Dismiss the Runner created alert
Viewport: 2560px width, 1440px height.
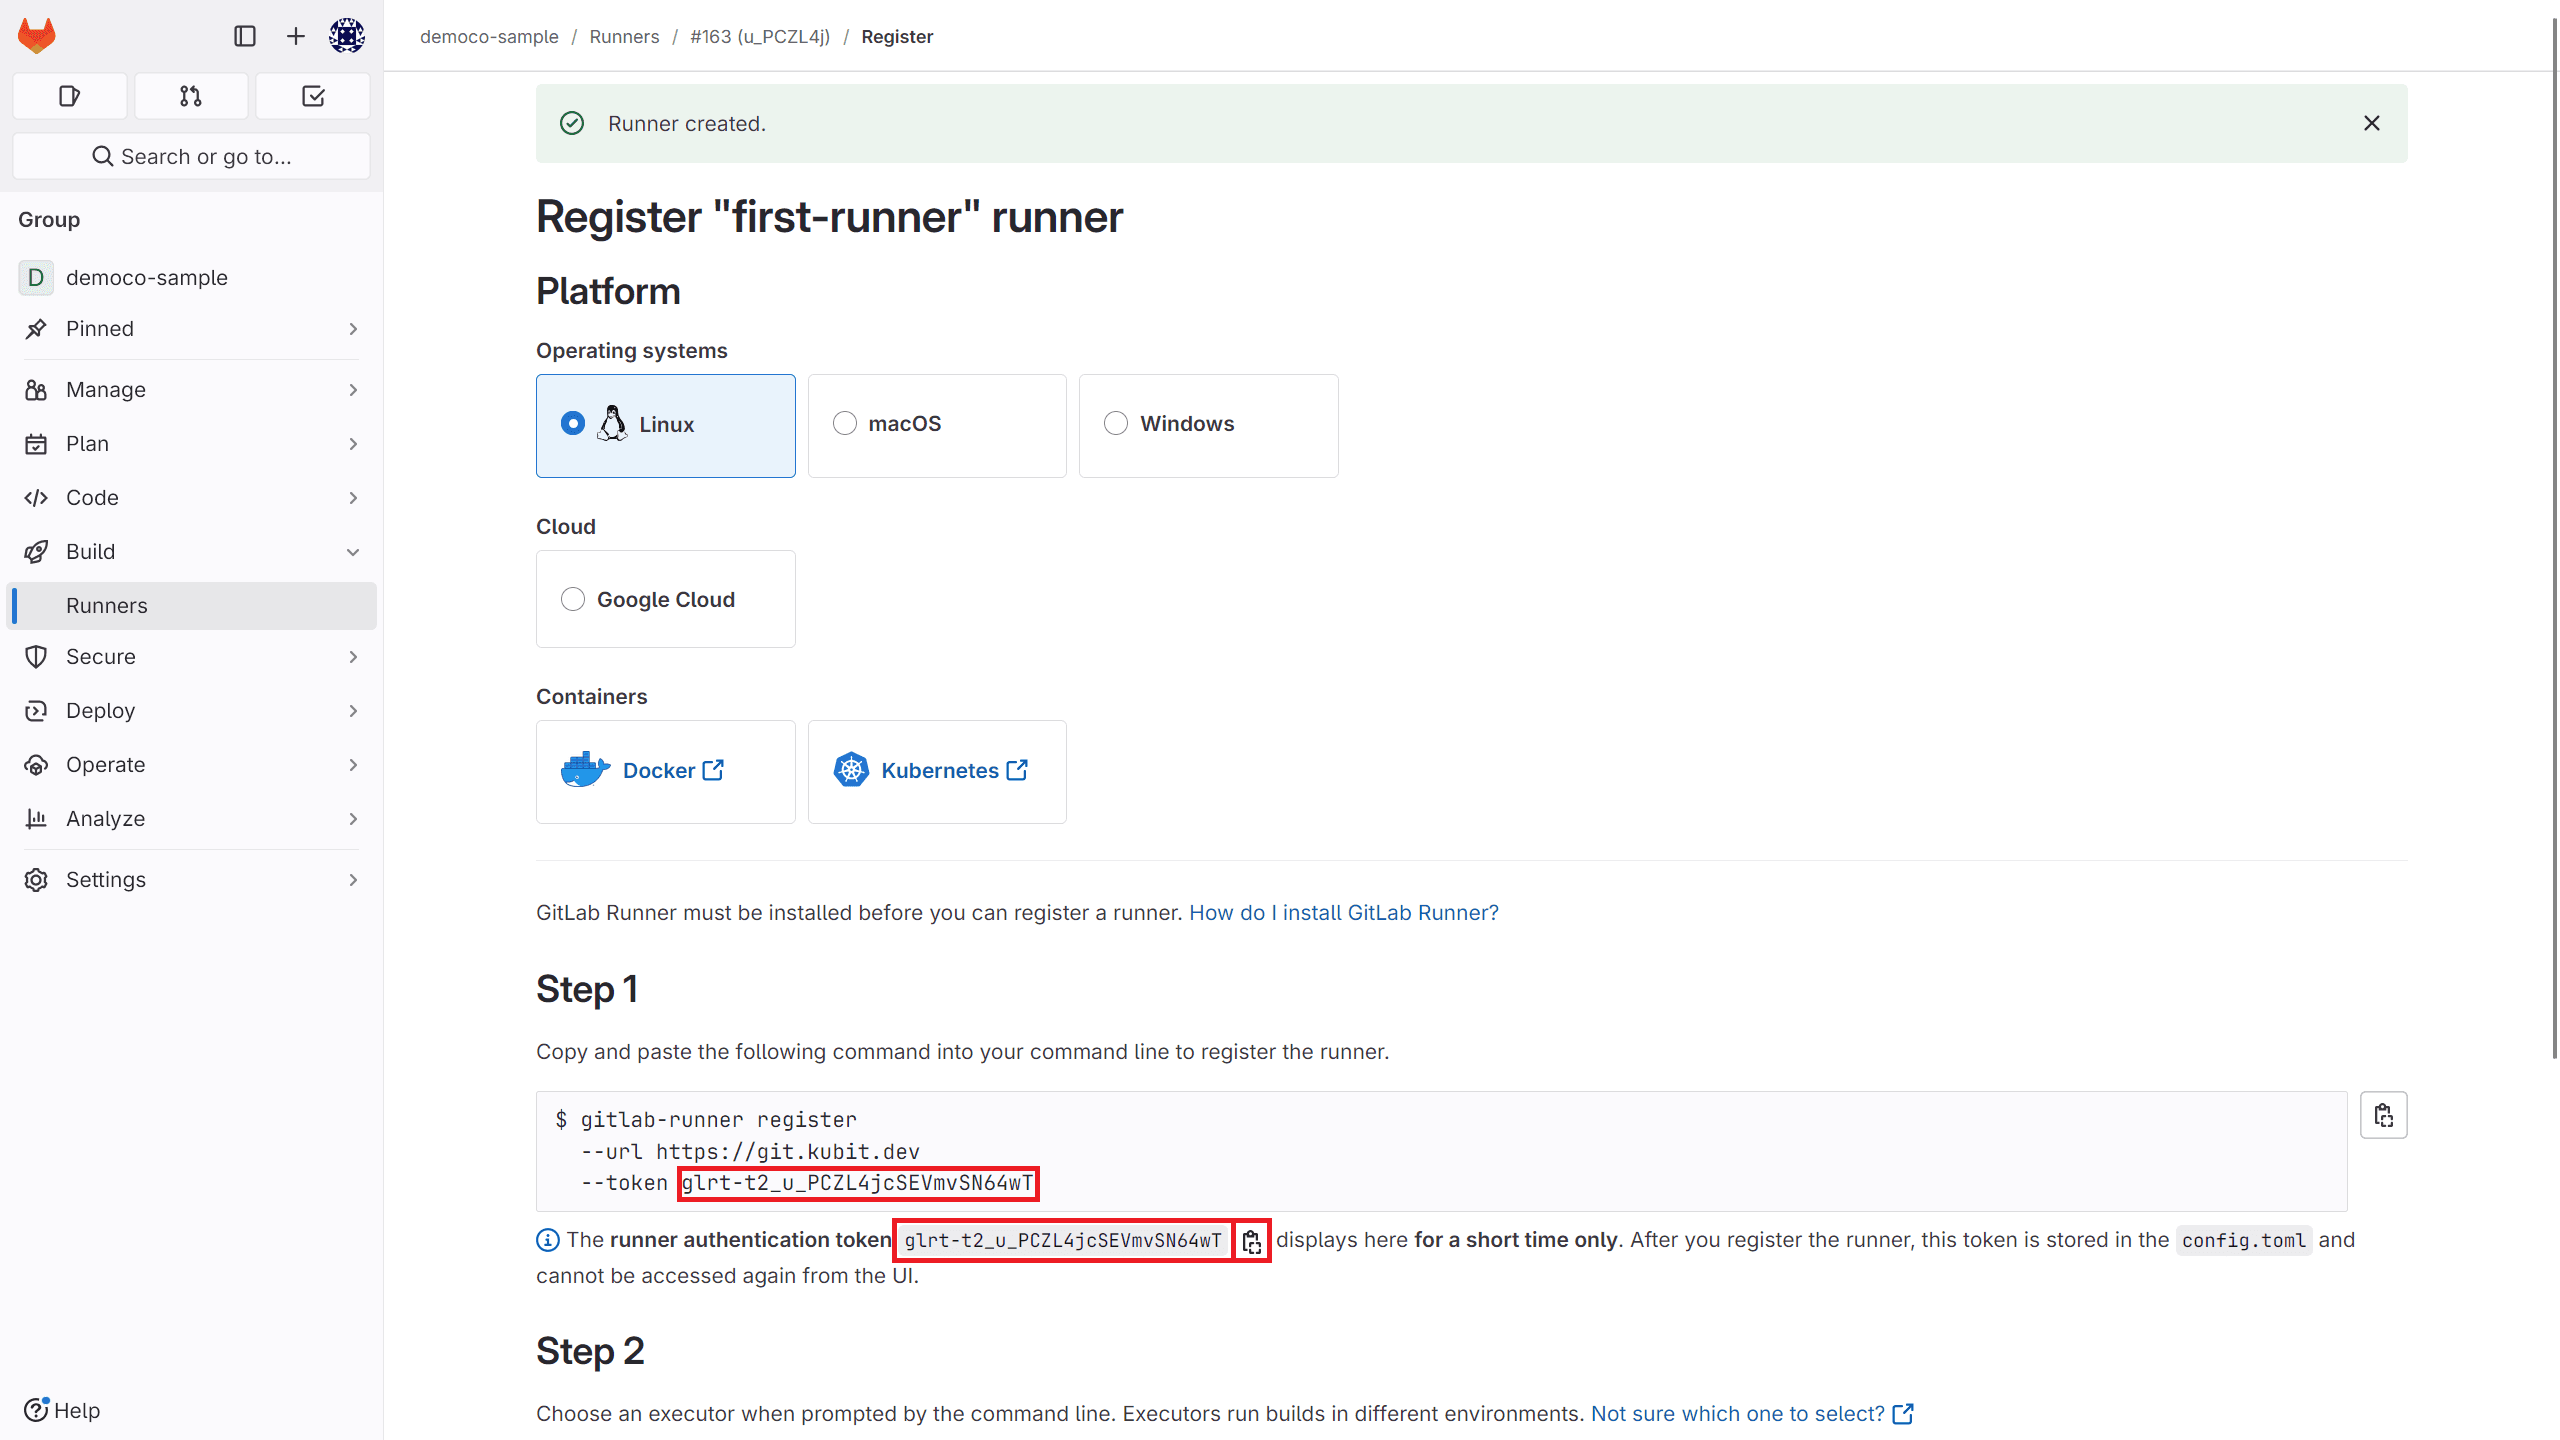point(2372,123)
